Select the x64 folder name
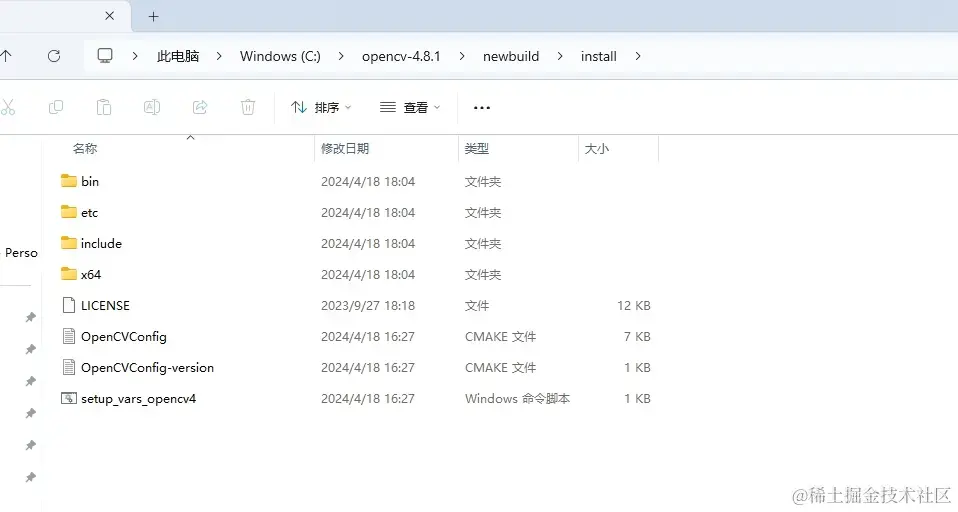958x512 pixels. [x=90, y=274]
